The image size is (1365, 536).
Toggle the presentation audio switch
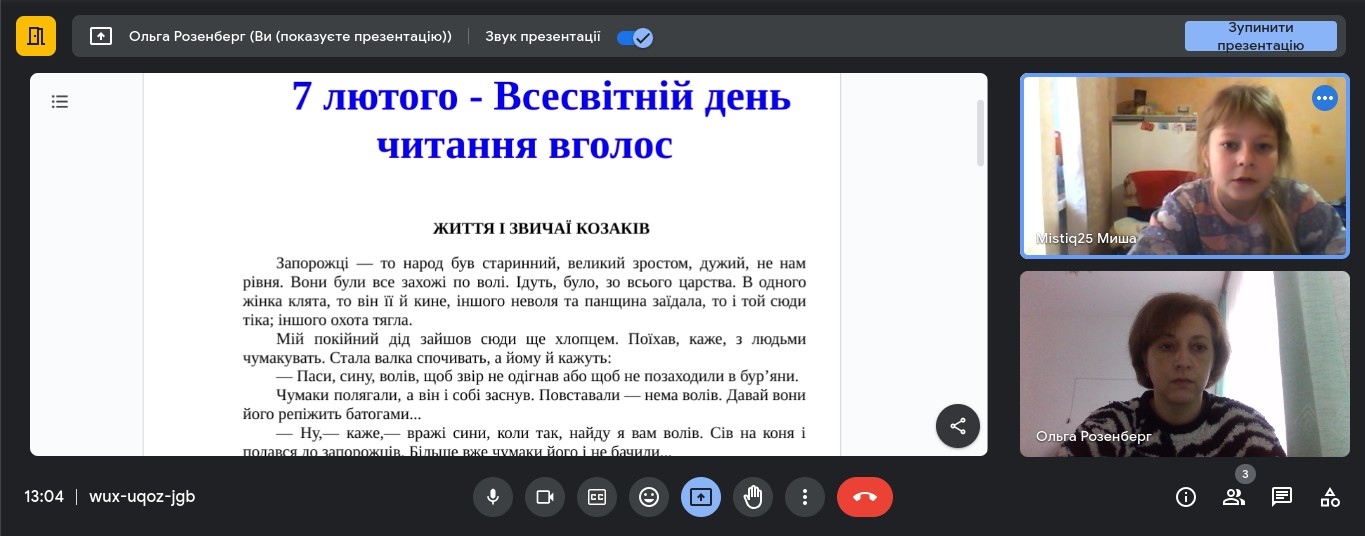click(635, 37)
